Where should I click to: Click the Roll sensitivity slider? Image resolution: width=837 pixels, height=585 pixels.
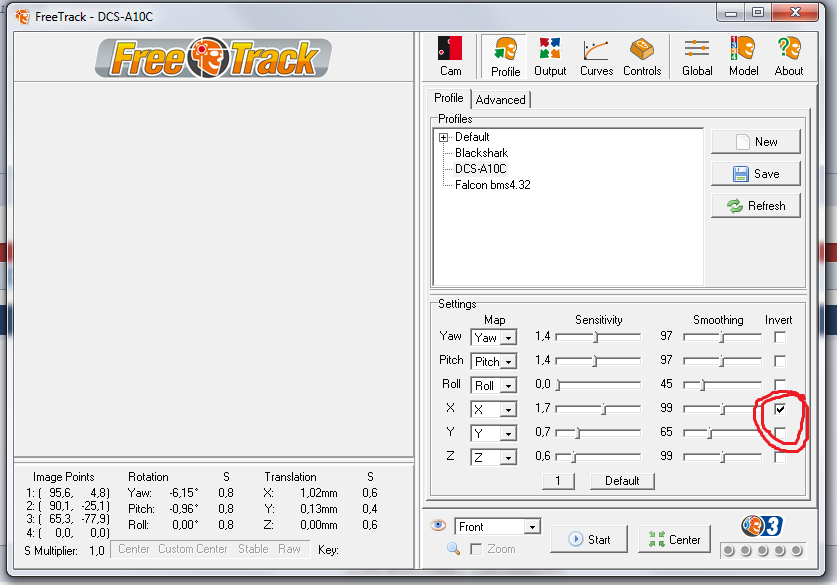click(x=598, y=385)
